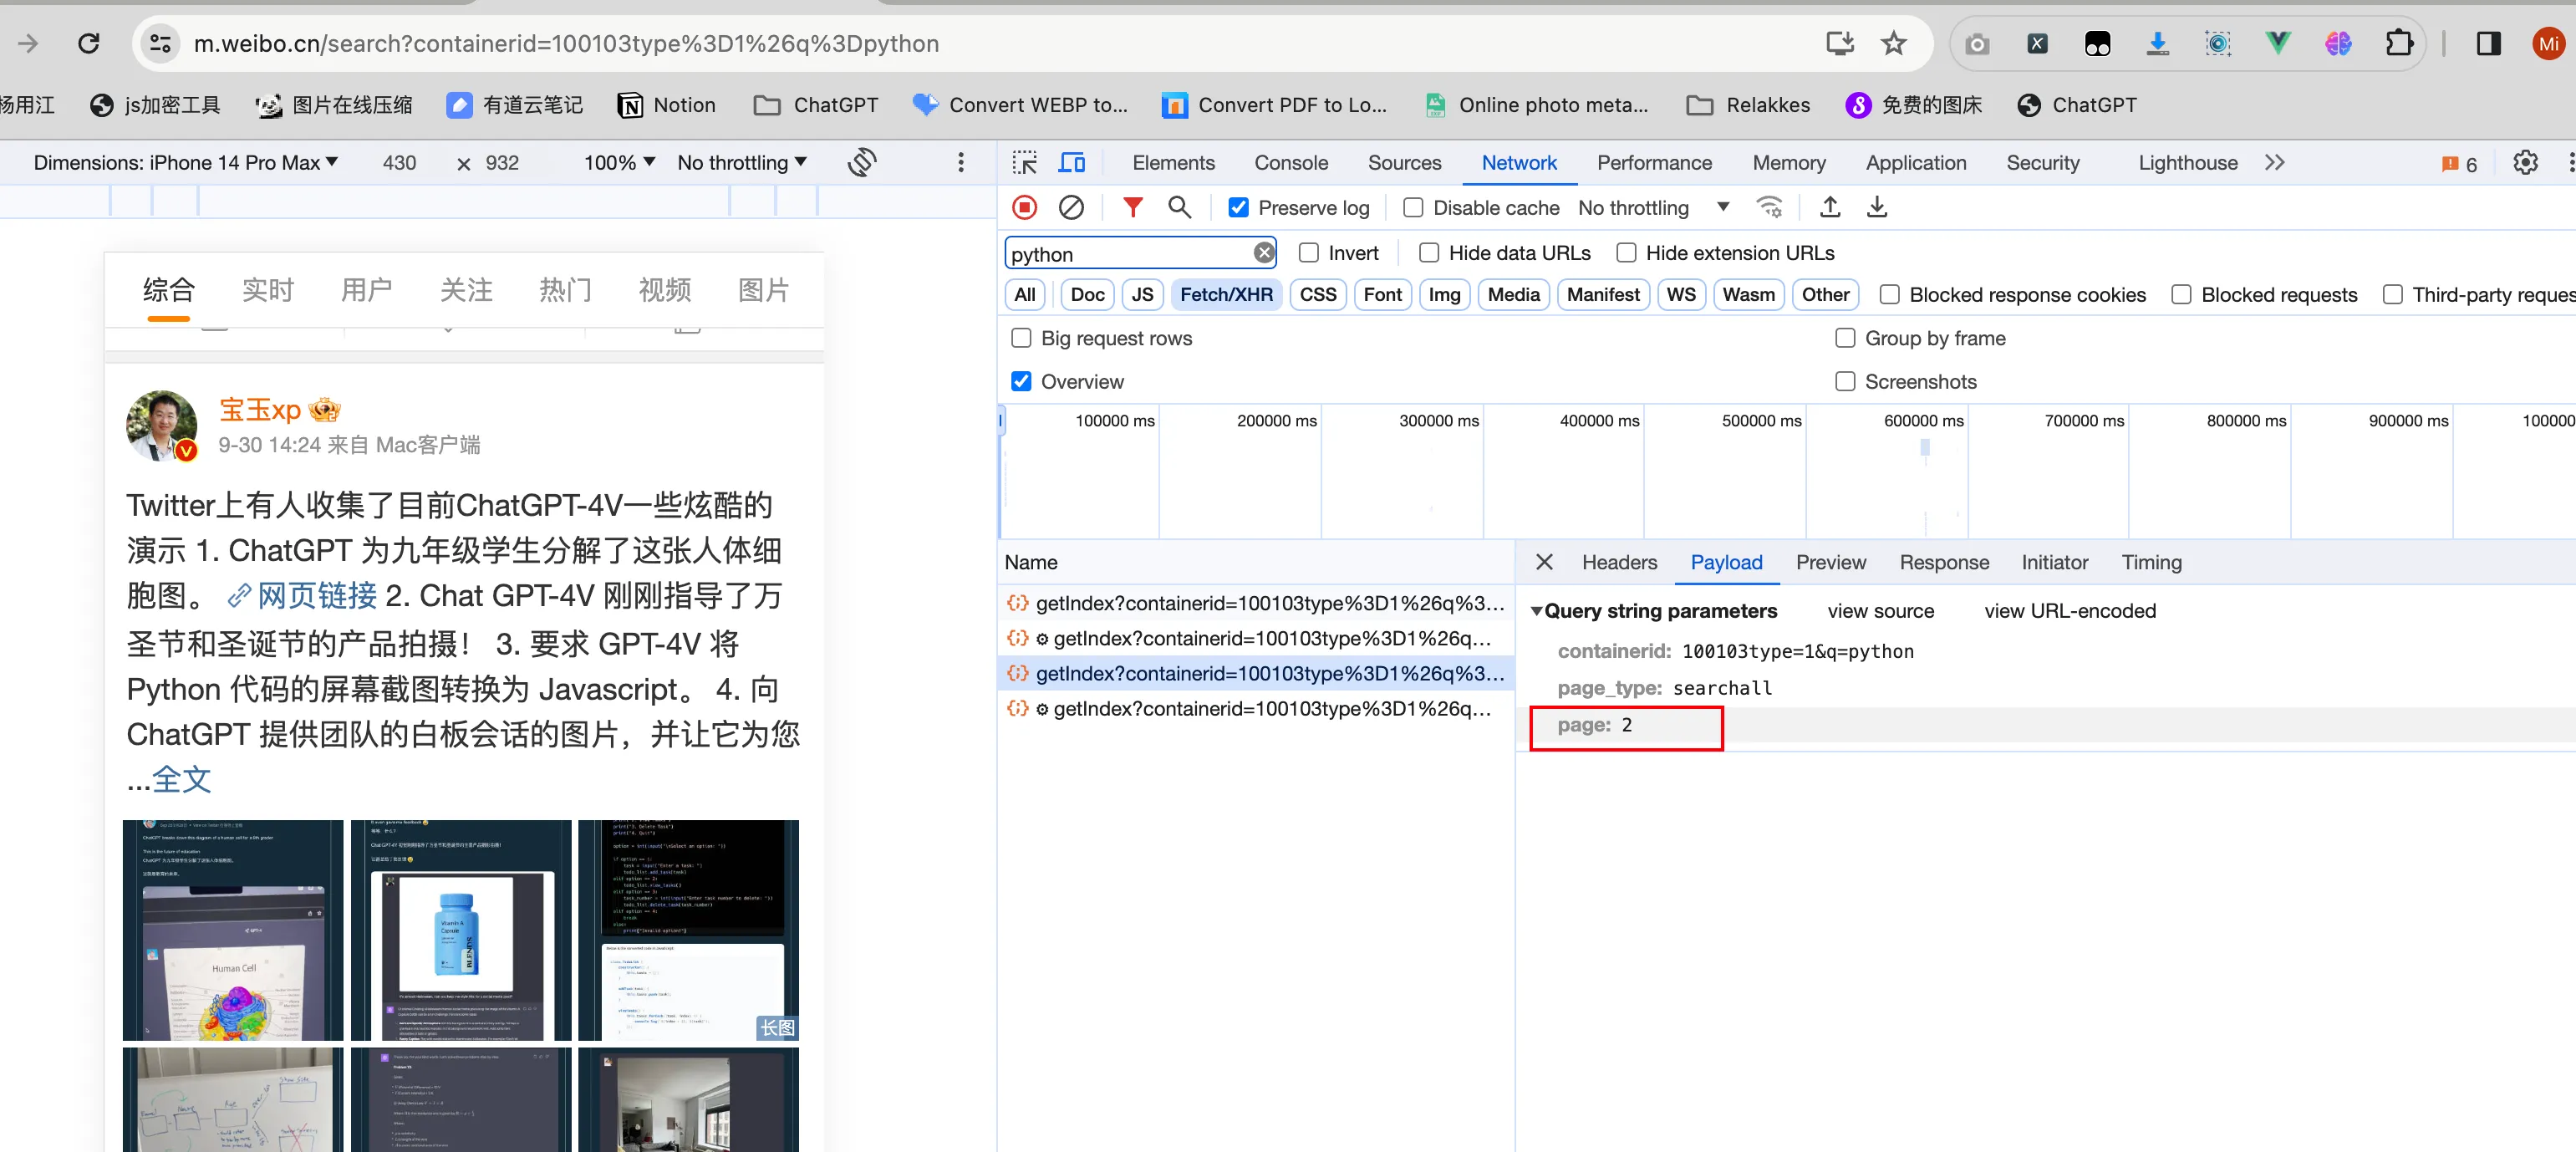Toggle the red network filter funnel

(1132, 207)
